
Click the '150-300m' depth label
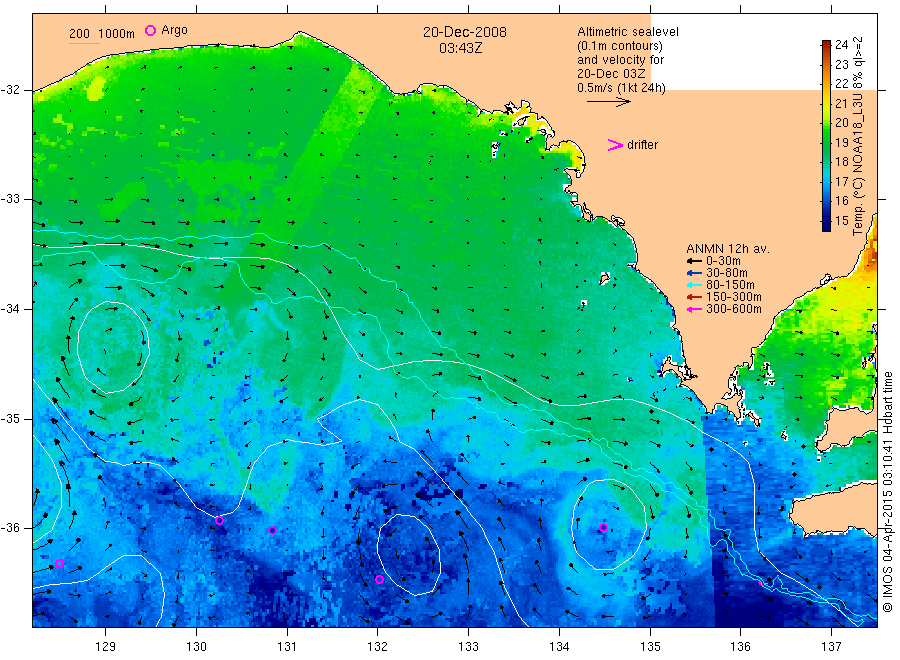(x=734, y=297)
